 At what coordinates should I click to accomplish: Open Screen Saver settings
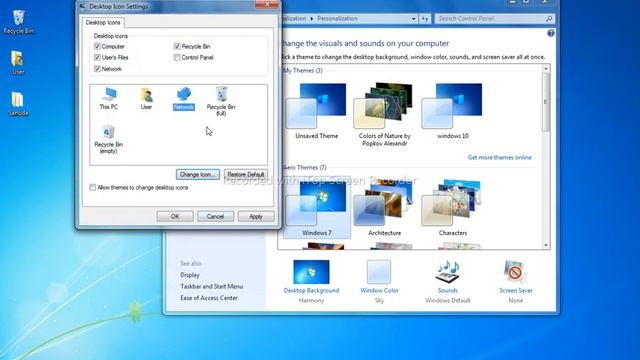(x=516, y=282)
